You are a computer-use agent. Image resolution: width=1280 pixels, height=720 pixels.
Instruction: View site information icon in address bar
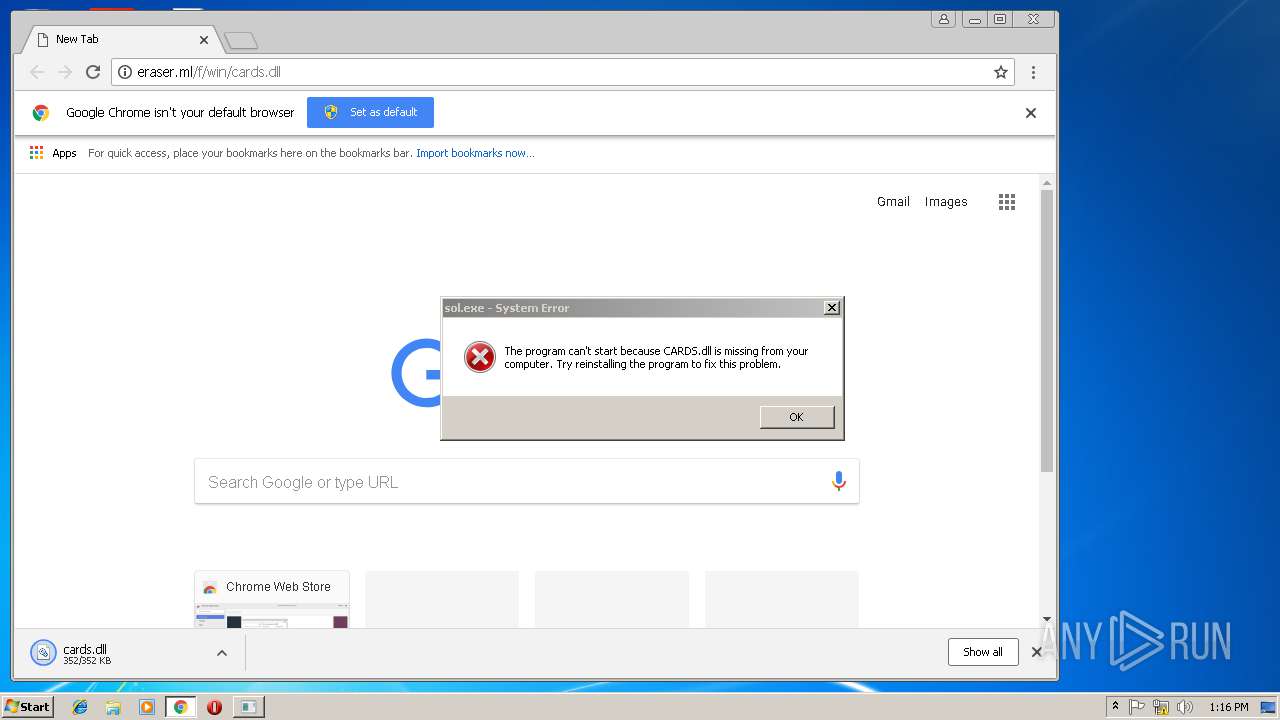pyautogui.click(x=125, y=72)
